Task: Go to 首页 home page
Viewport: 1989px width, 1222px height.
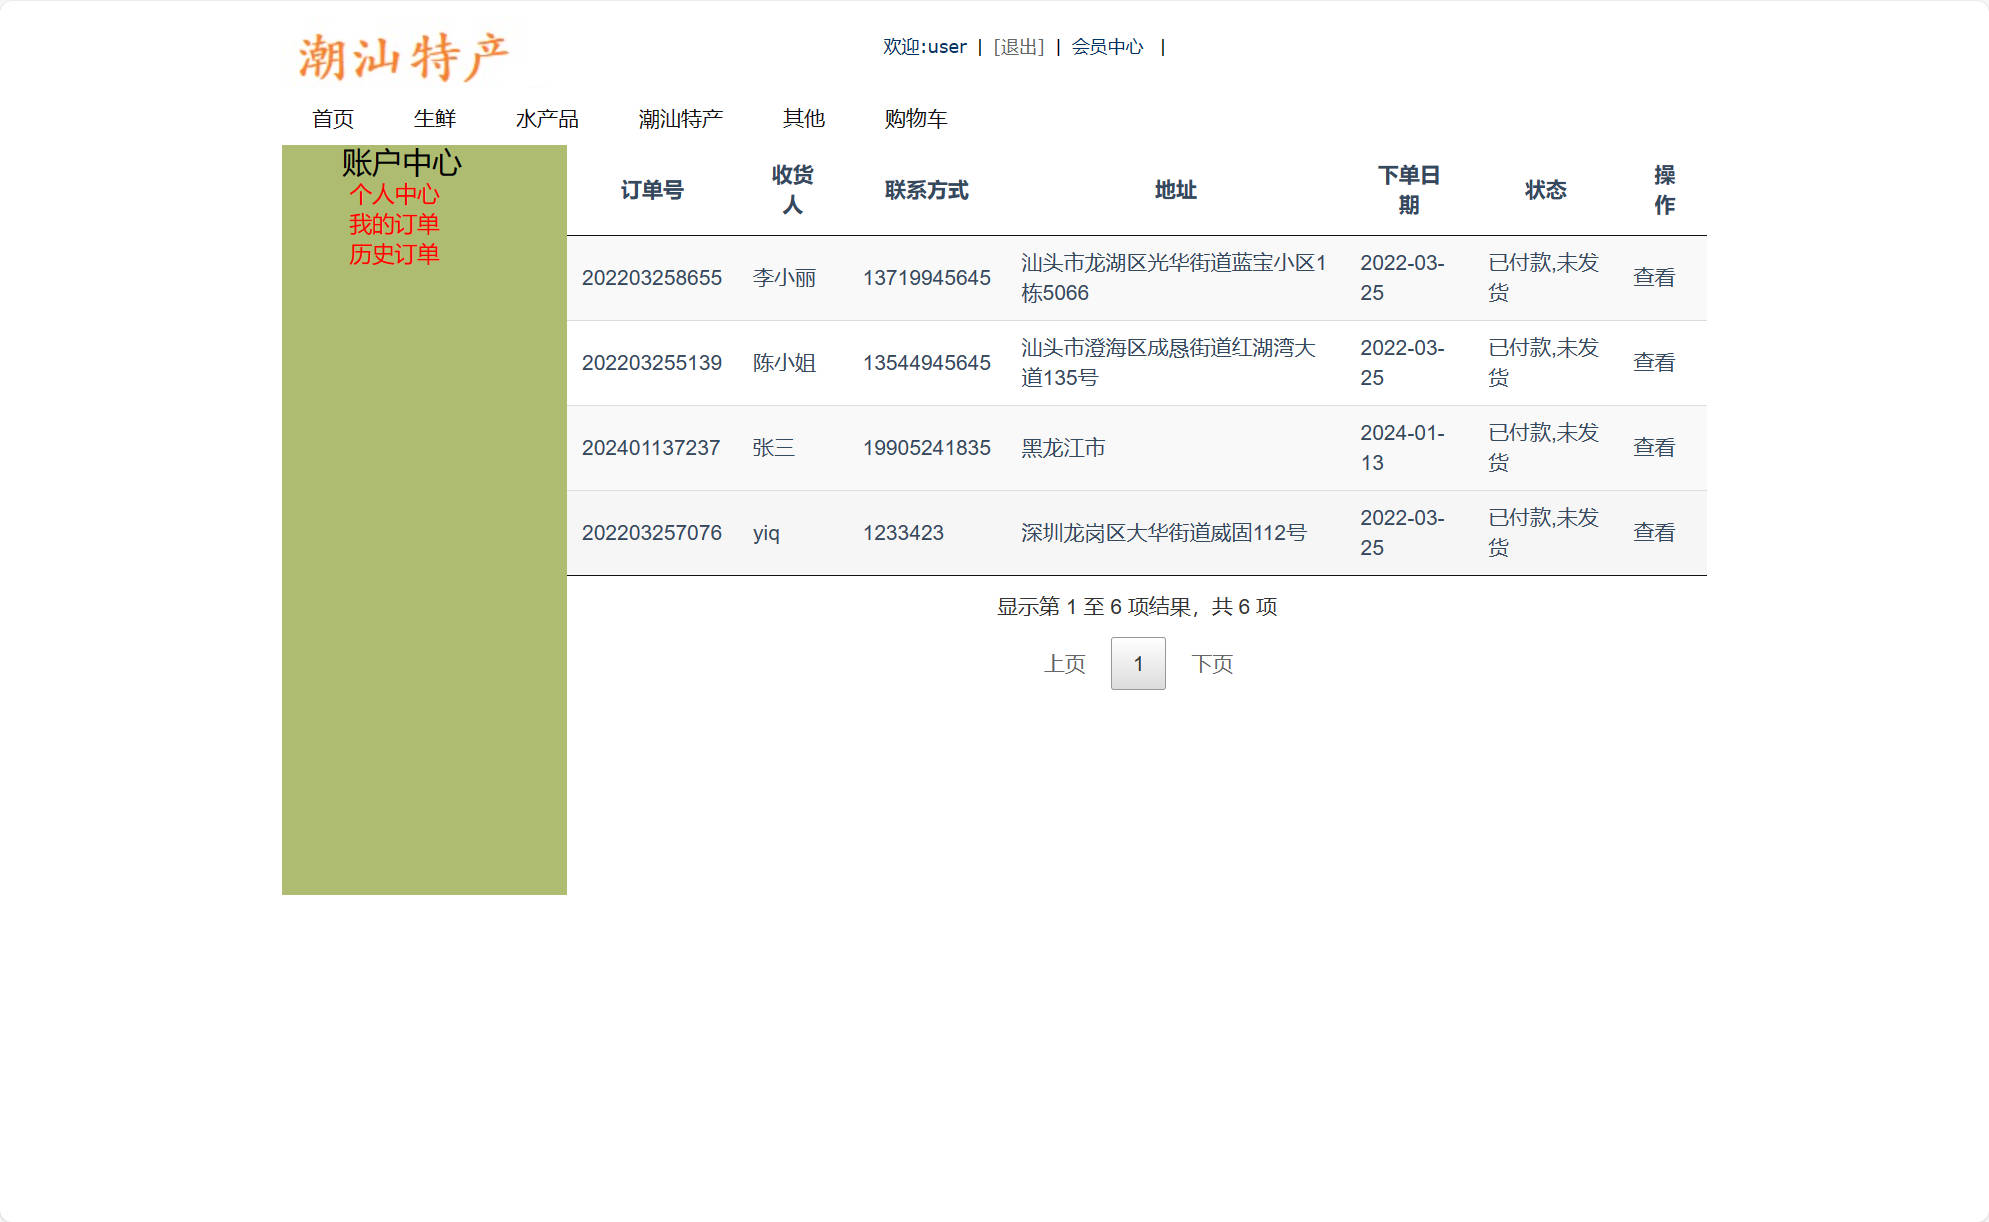Action: point(334,119)
